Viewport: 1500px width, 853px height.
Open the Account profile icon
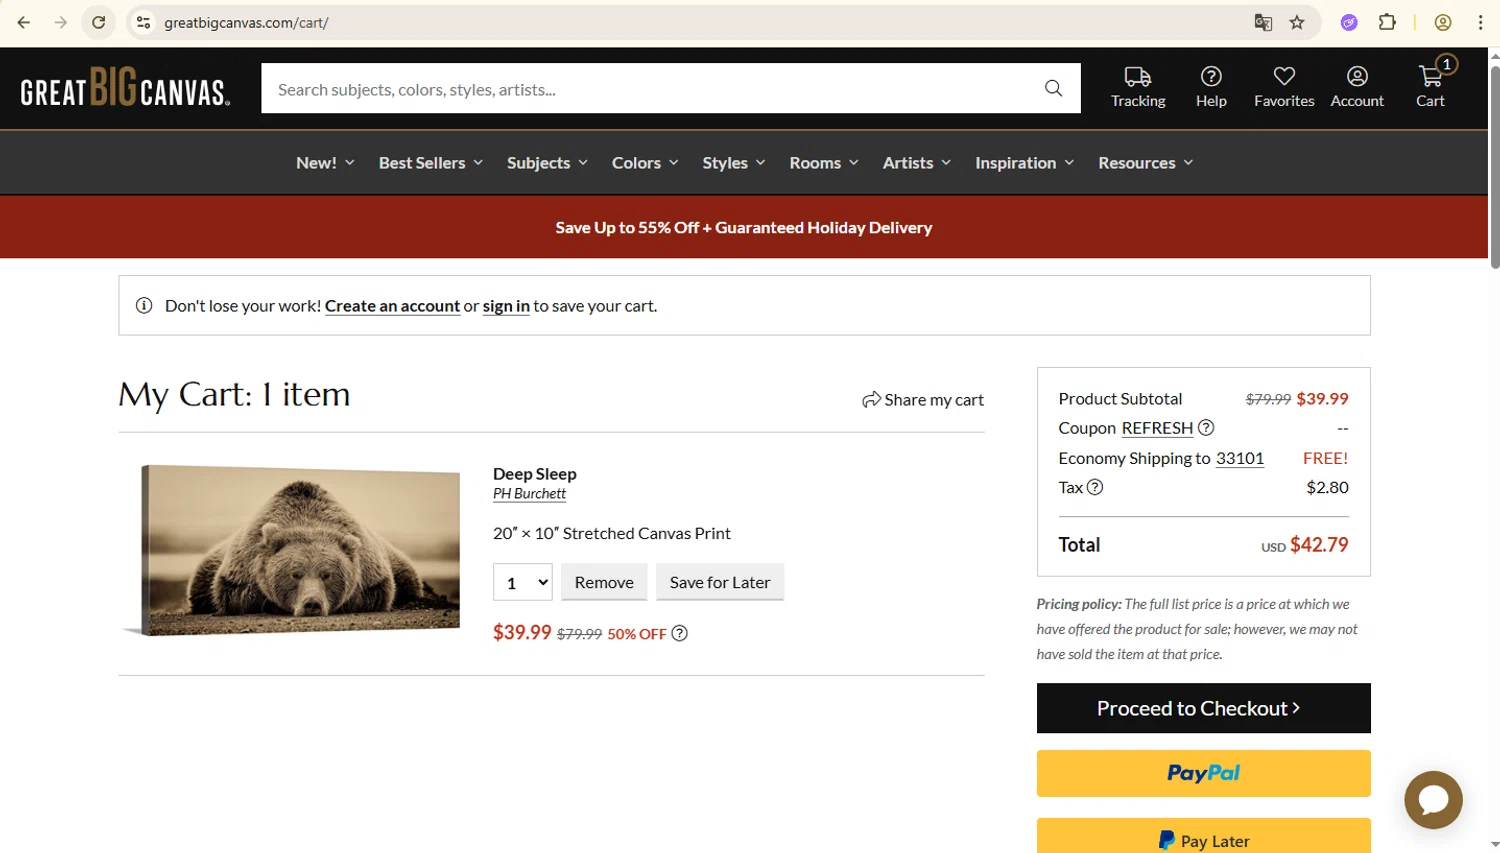(1356, 77)
